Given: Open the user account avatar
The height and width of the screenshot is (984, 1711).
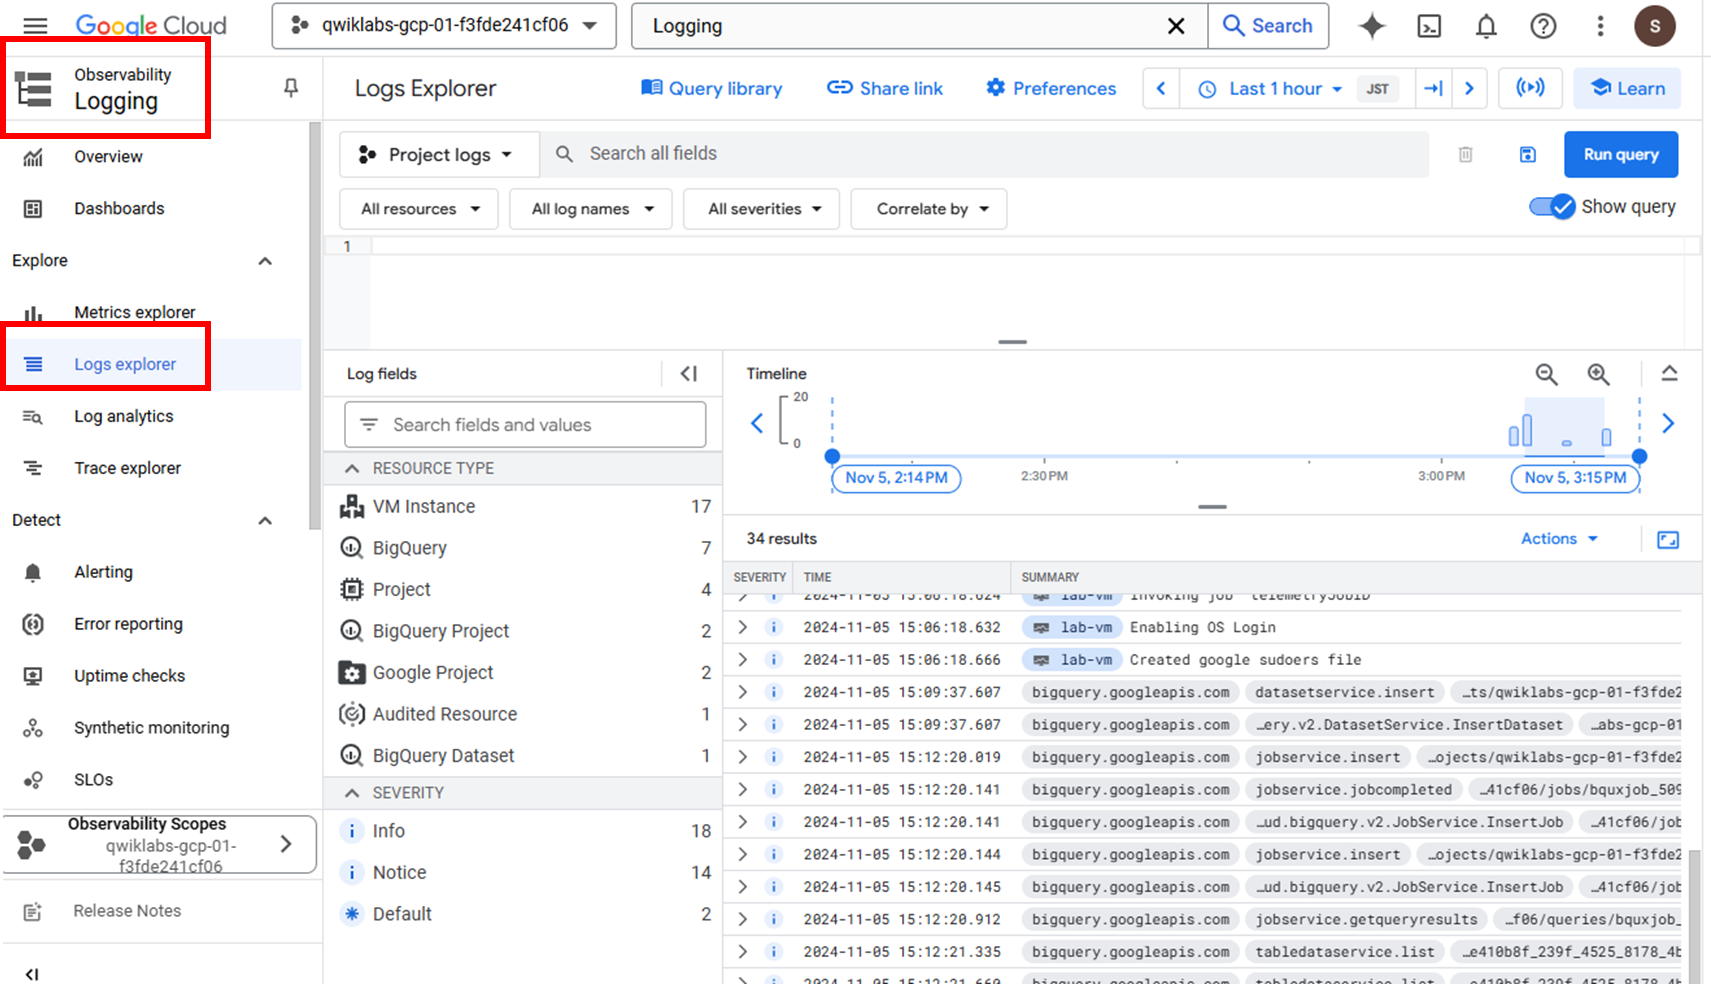Looking at the screenshot, I should [x=1654, y=26].
